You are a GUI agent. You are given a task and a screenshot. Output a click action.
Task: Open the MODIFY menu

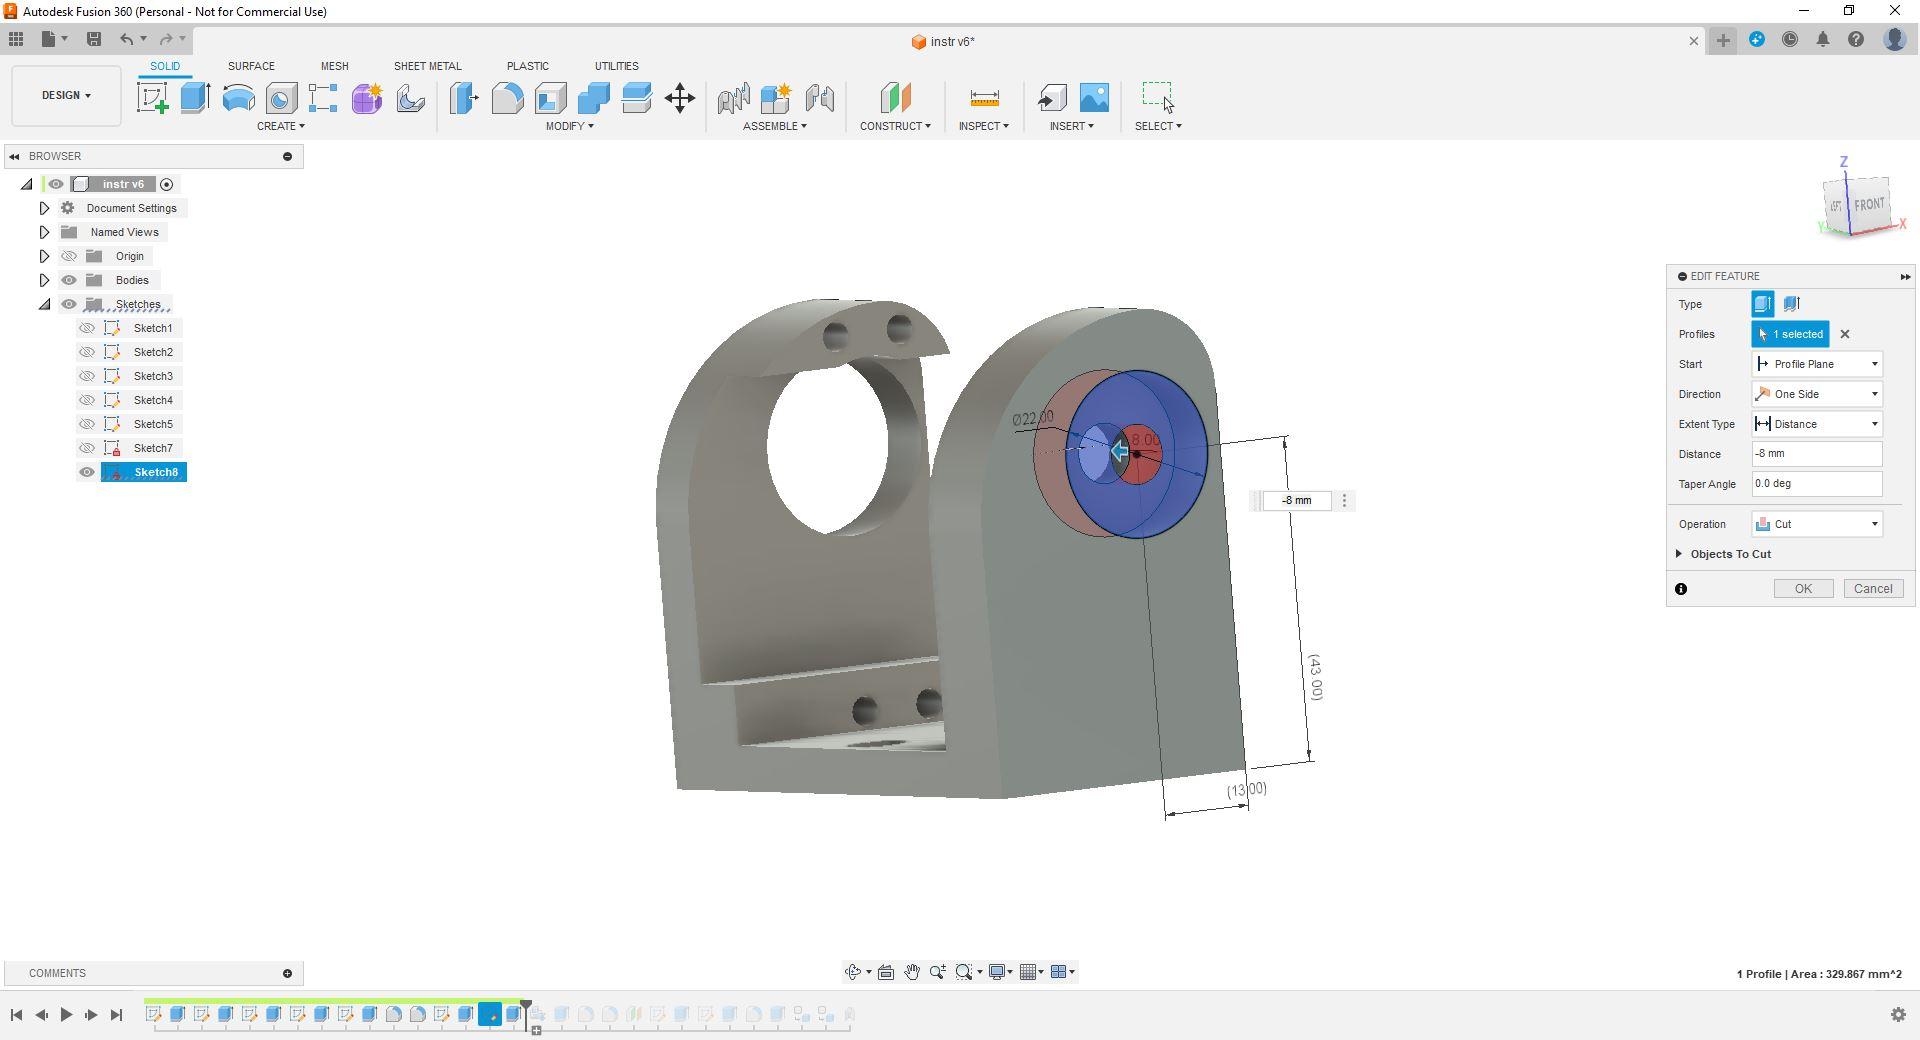tap(569, 126)
